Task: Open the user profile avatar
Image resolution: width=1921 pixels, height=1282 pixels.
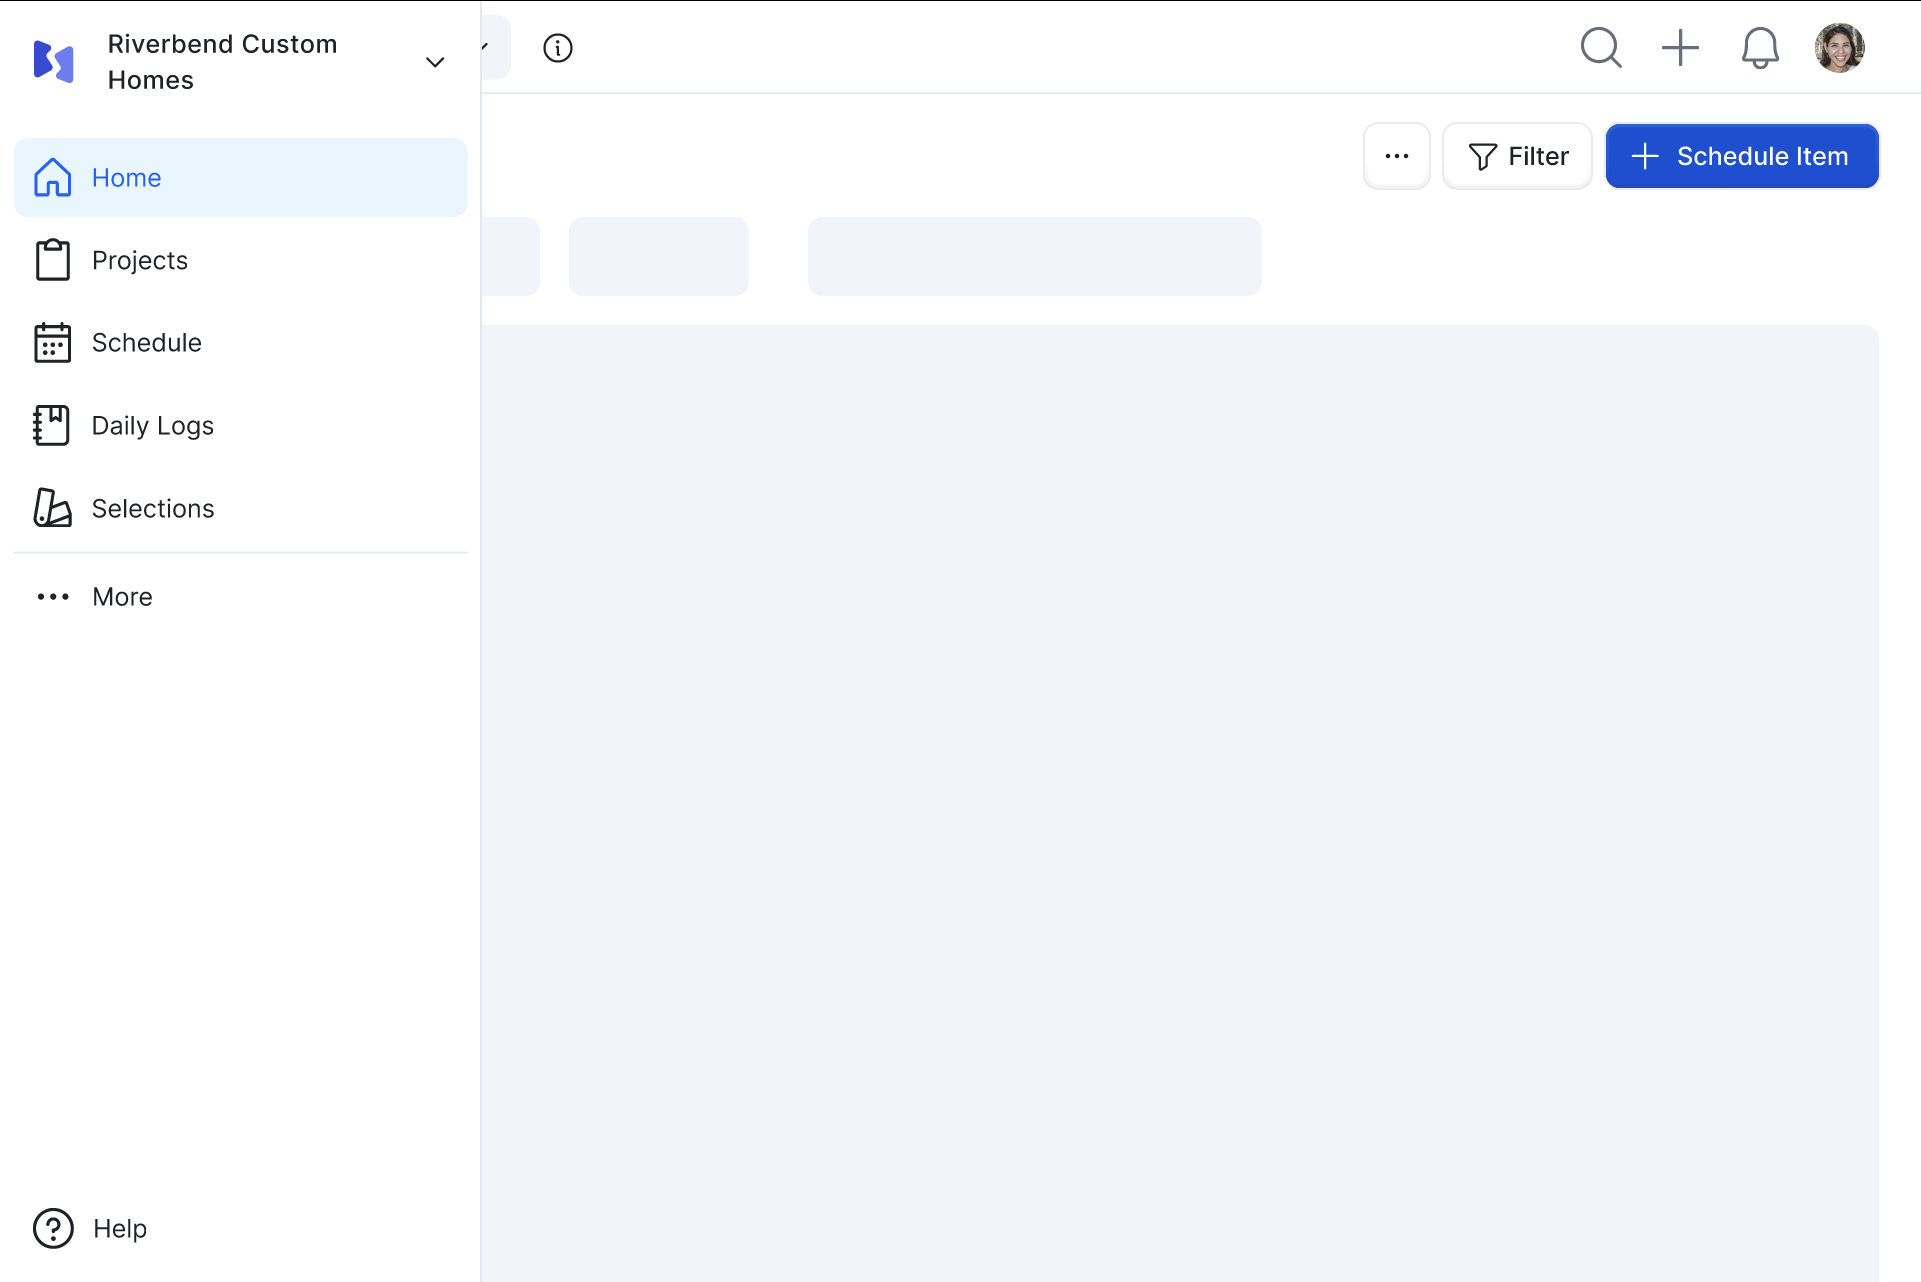Action: (1839, 48)
